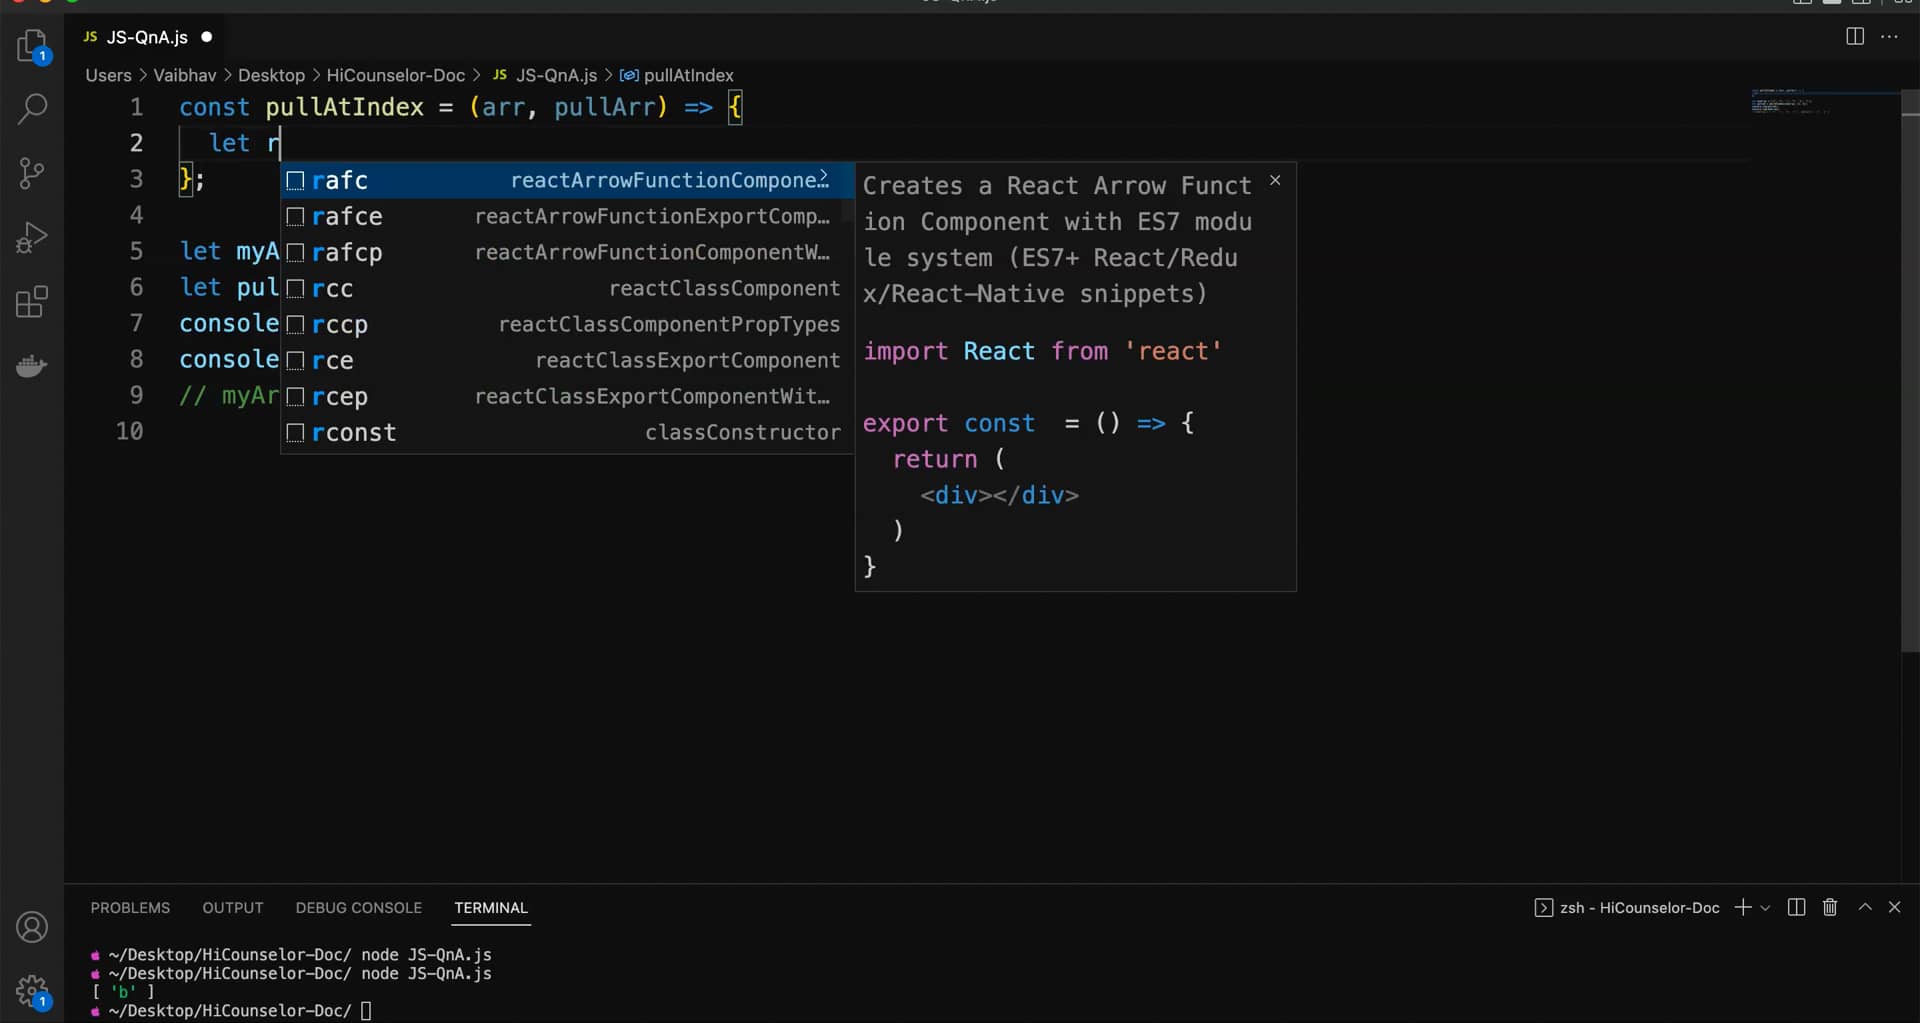This screenshot has width=1920, height=1023.
Task: Close the rafc snippet documentation popup
Action: pos(1276,180)
